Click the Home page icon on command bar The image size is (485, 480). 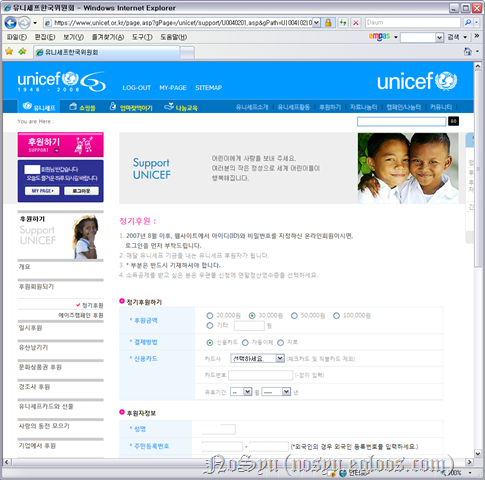(467, 51)
